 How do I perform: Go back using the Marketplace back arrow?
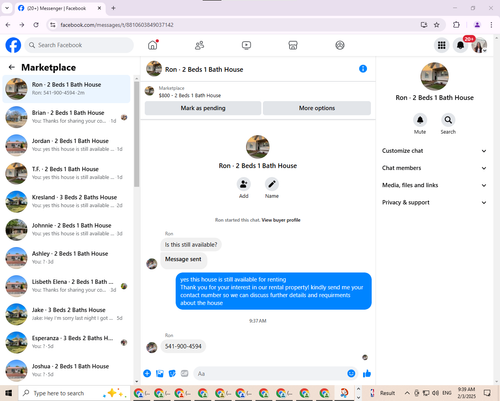point(12,67)
